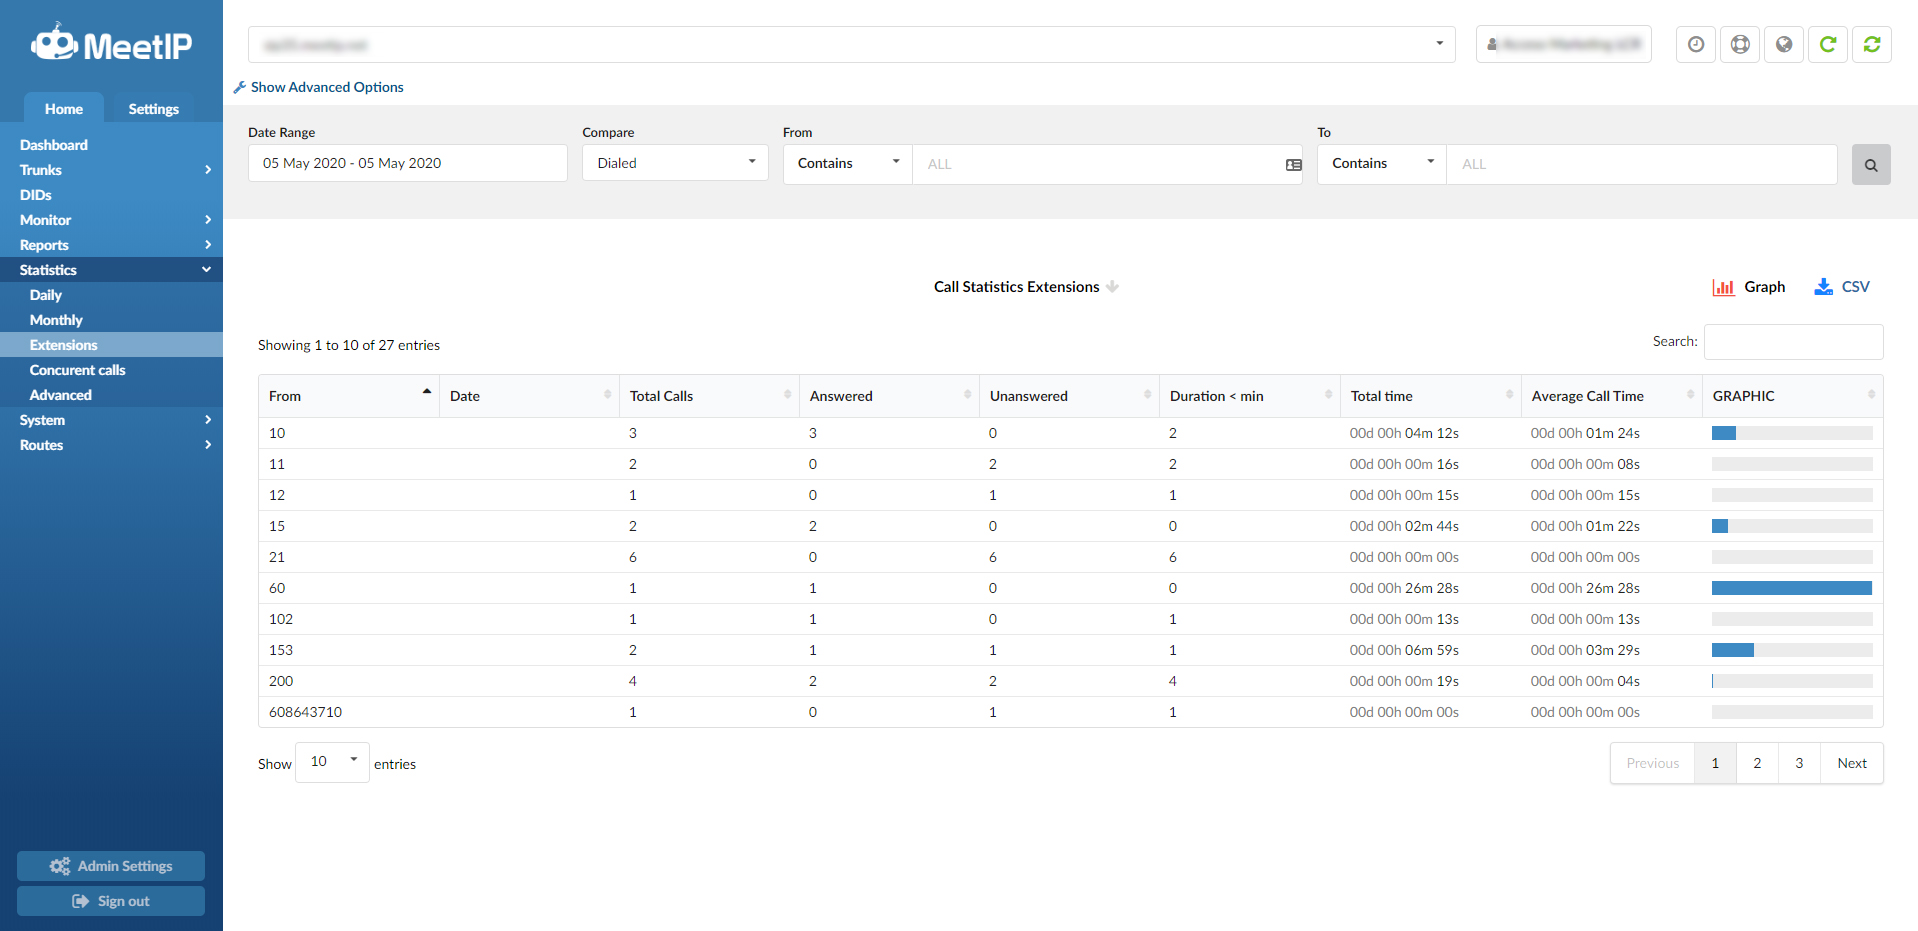Click the globe icon in the top toolbar
Screen dimensions: 1918x931
(x=1784, y=44)
